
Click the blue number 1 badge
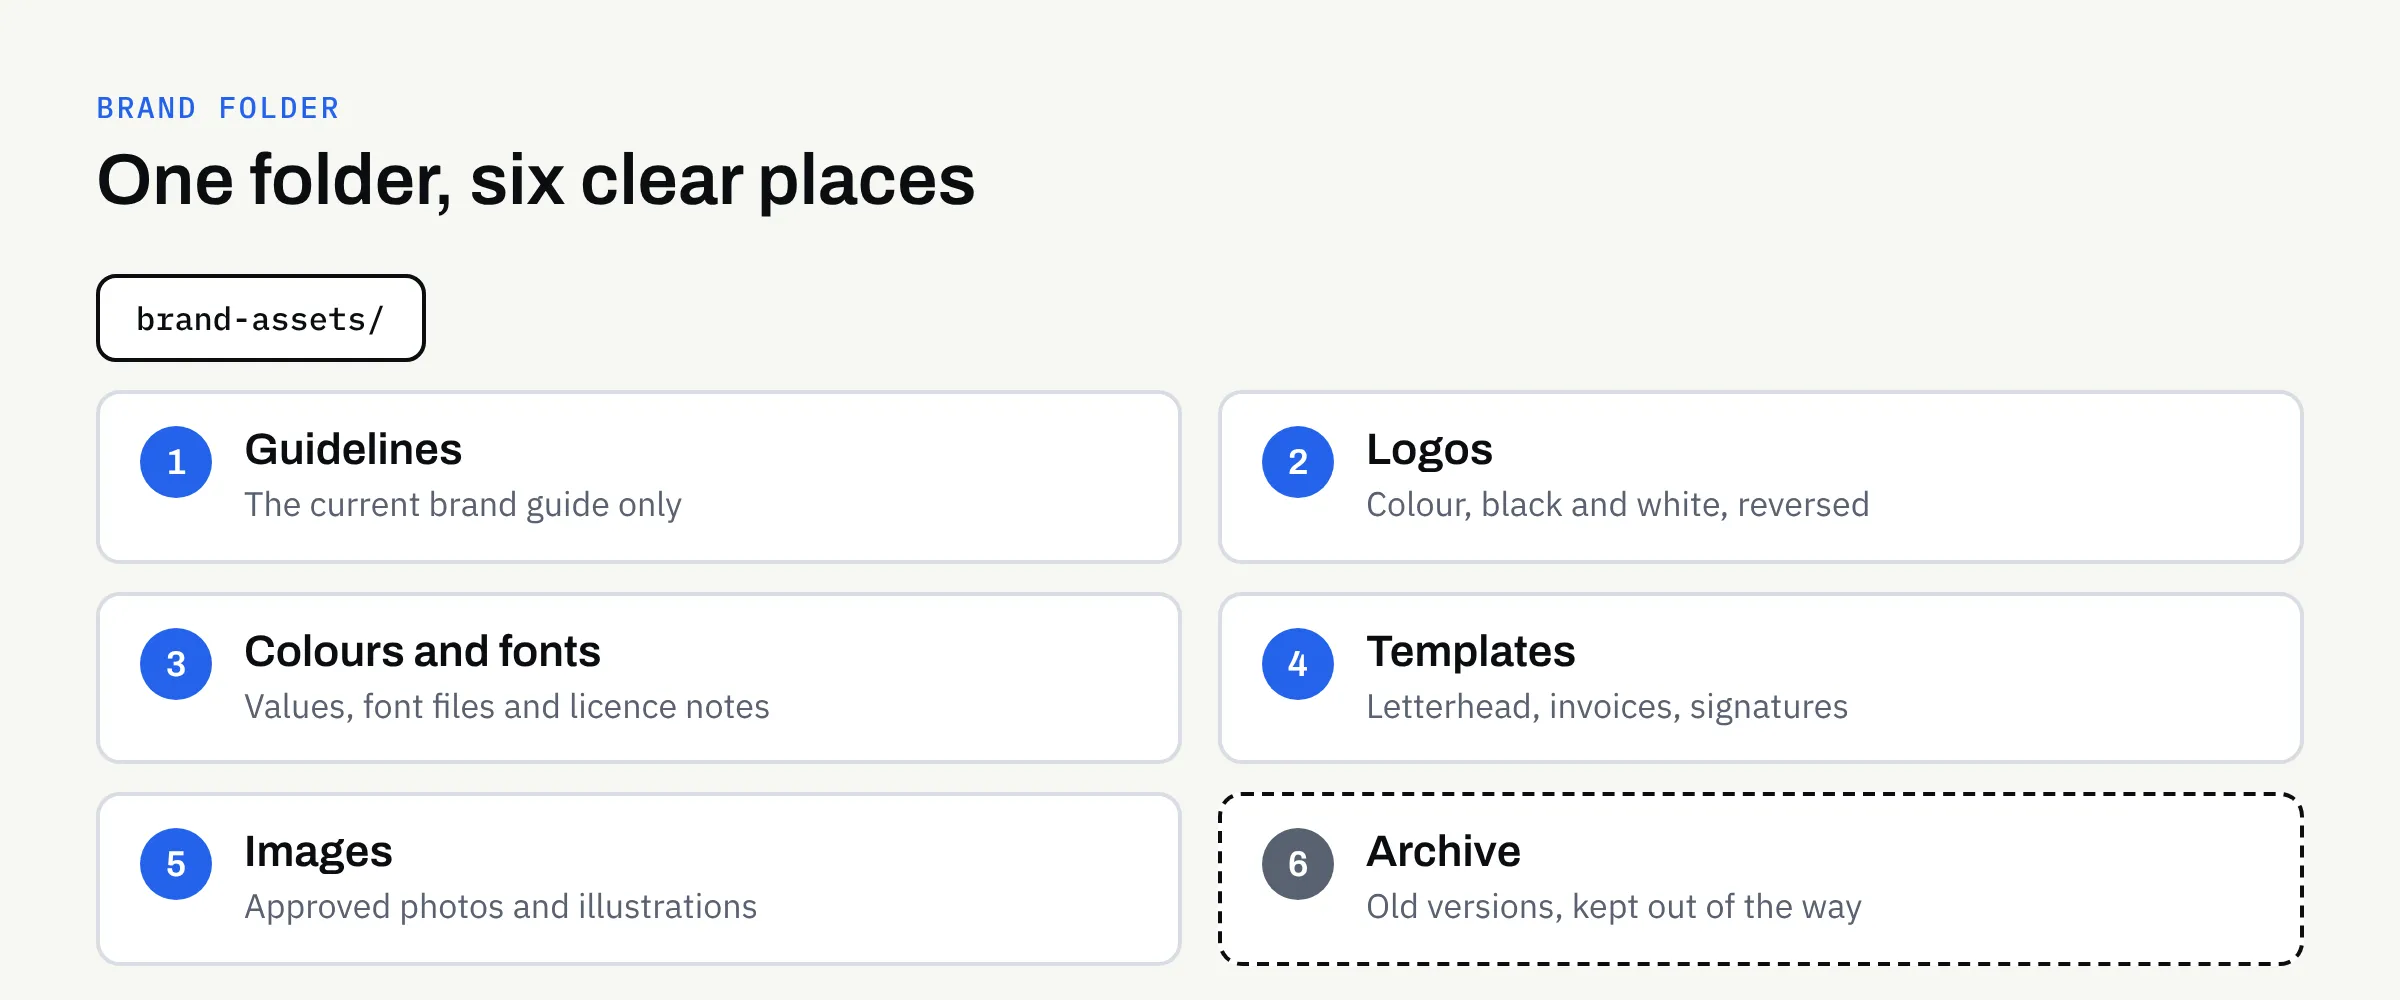tap(176, 462)
